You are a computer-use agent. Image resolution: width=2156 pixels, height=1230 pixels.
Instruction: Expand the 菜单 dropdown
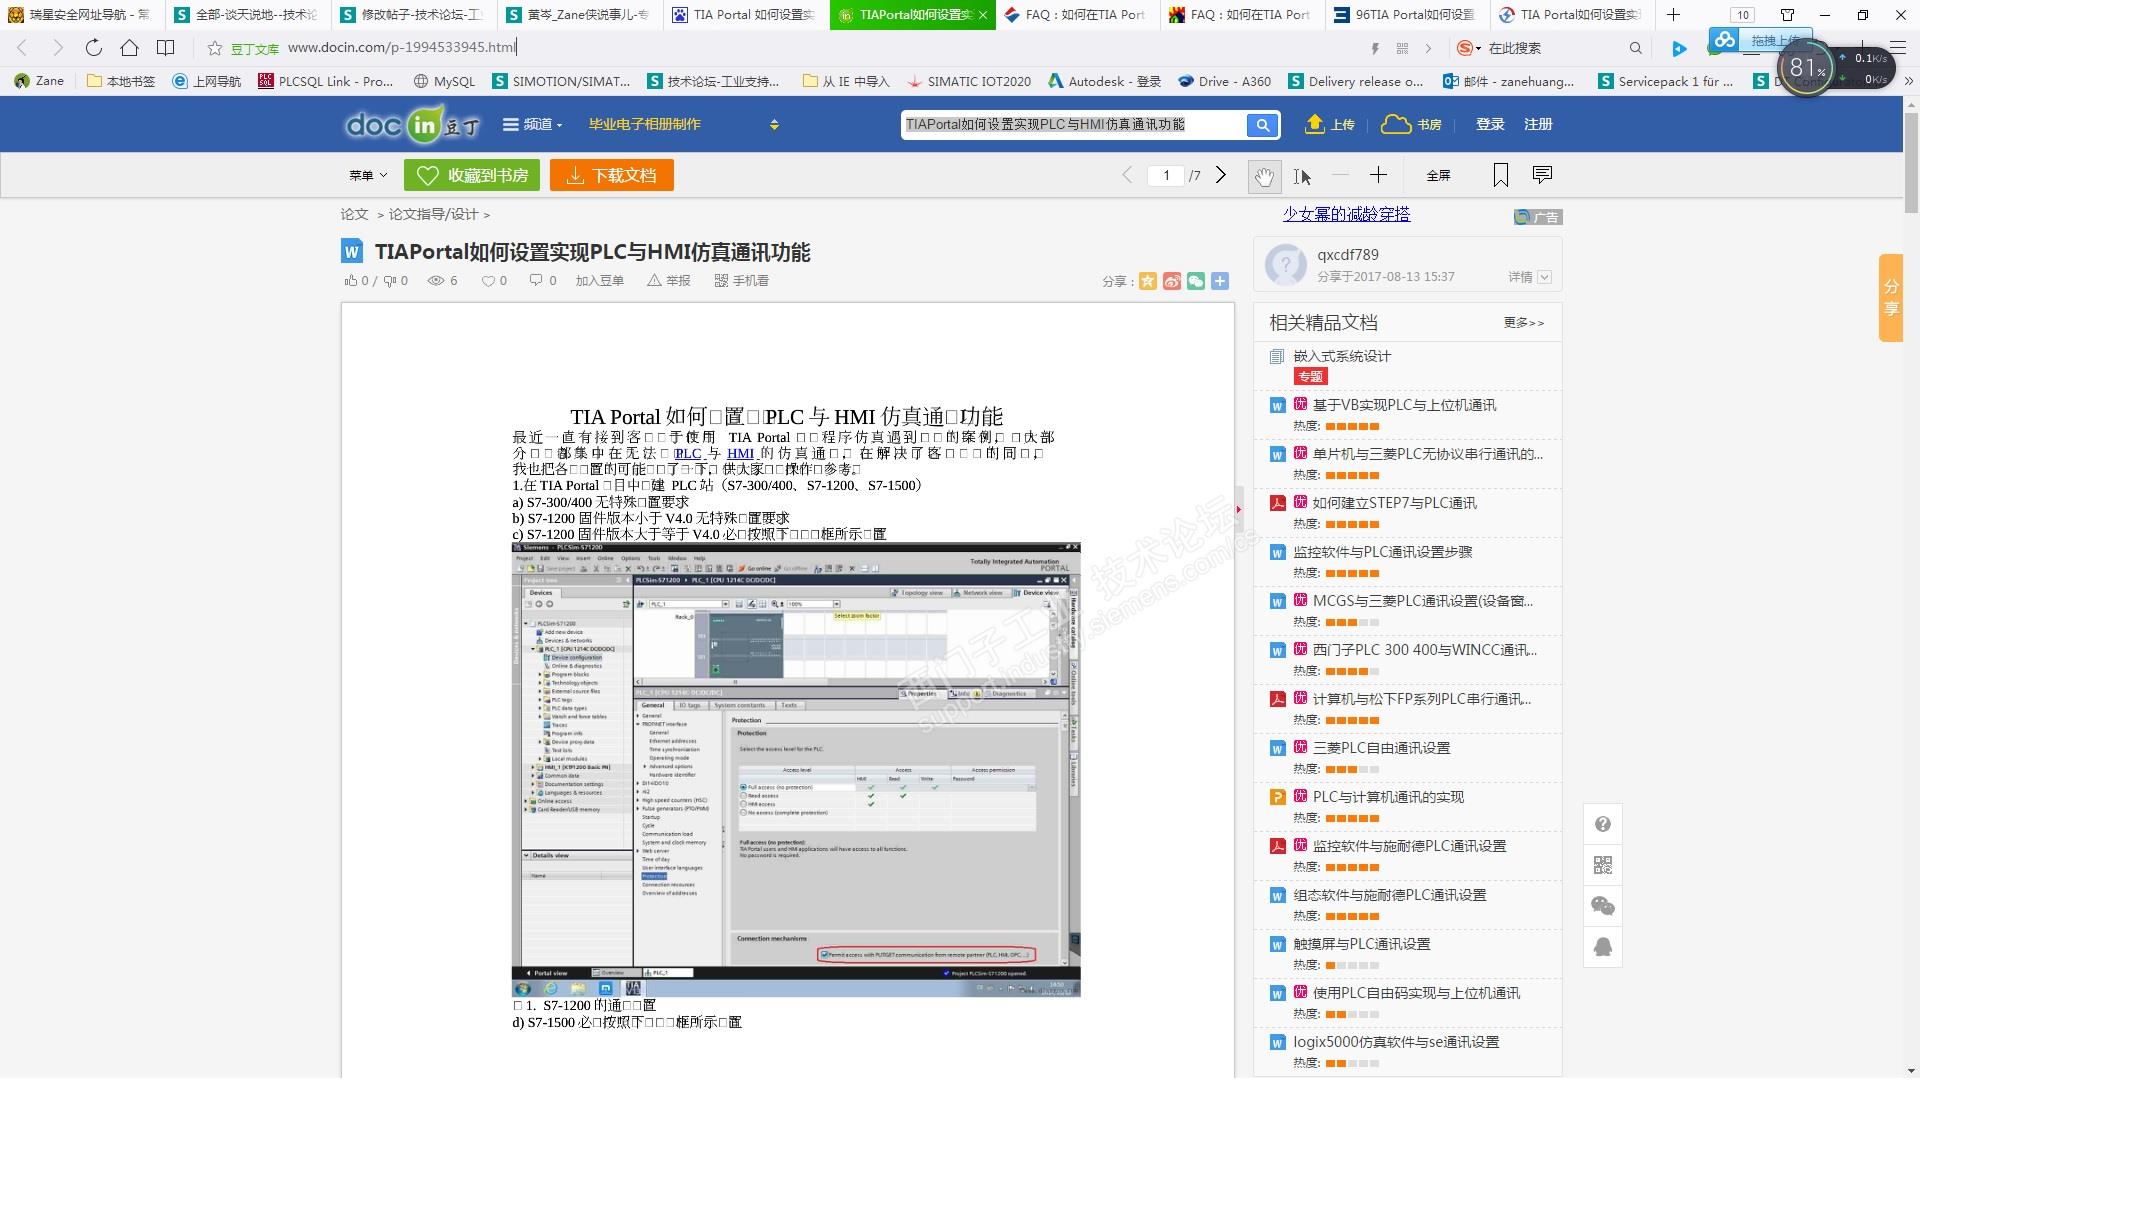click(x=367, y=175)
